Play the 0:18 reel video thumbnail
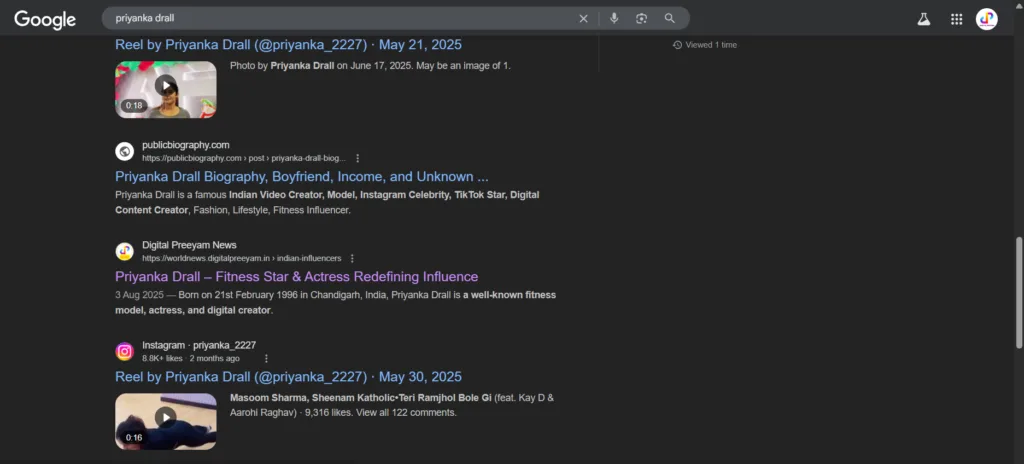This screenshot has height=464, width=1024. pos(166,90)
